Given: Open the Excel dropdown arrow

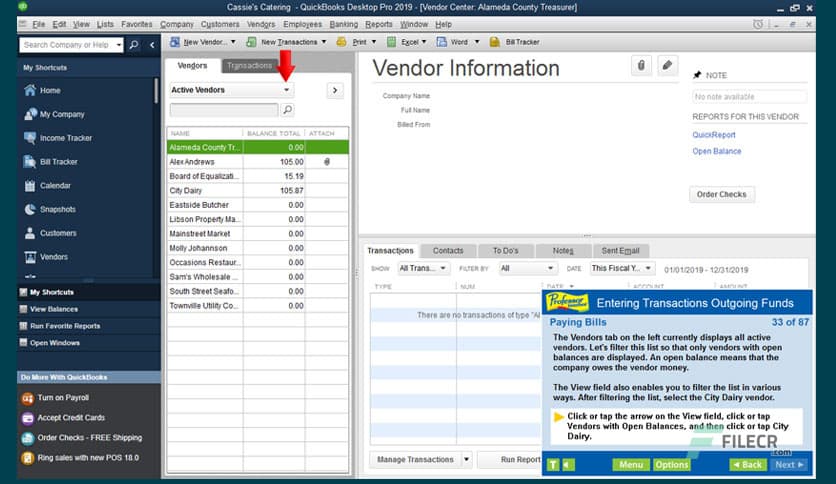Looking at the screenshot, I should click(424, 42).
